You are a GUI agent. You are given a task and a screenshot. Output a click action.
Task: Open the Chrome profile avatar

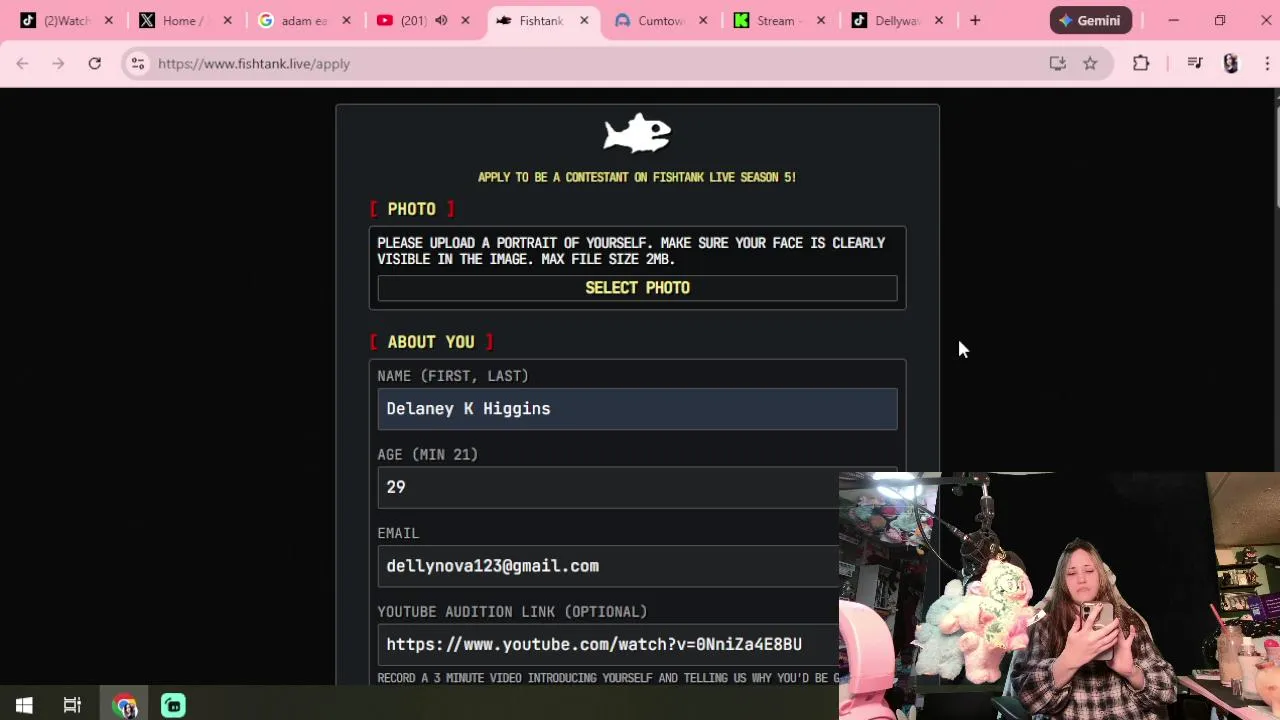pyautogui.click(x=1231, y=63)
